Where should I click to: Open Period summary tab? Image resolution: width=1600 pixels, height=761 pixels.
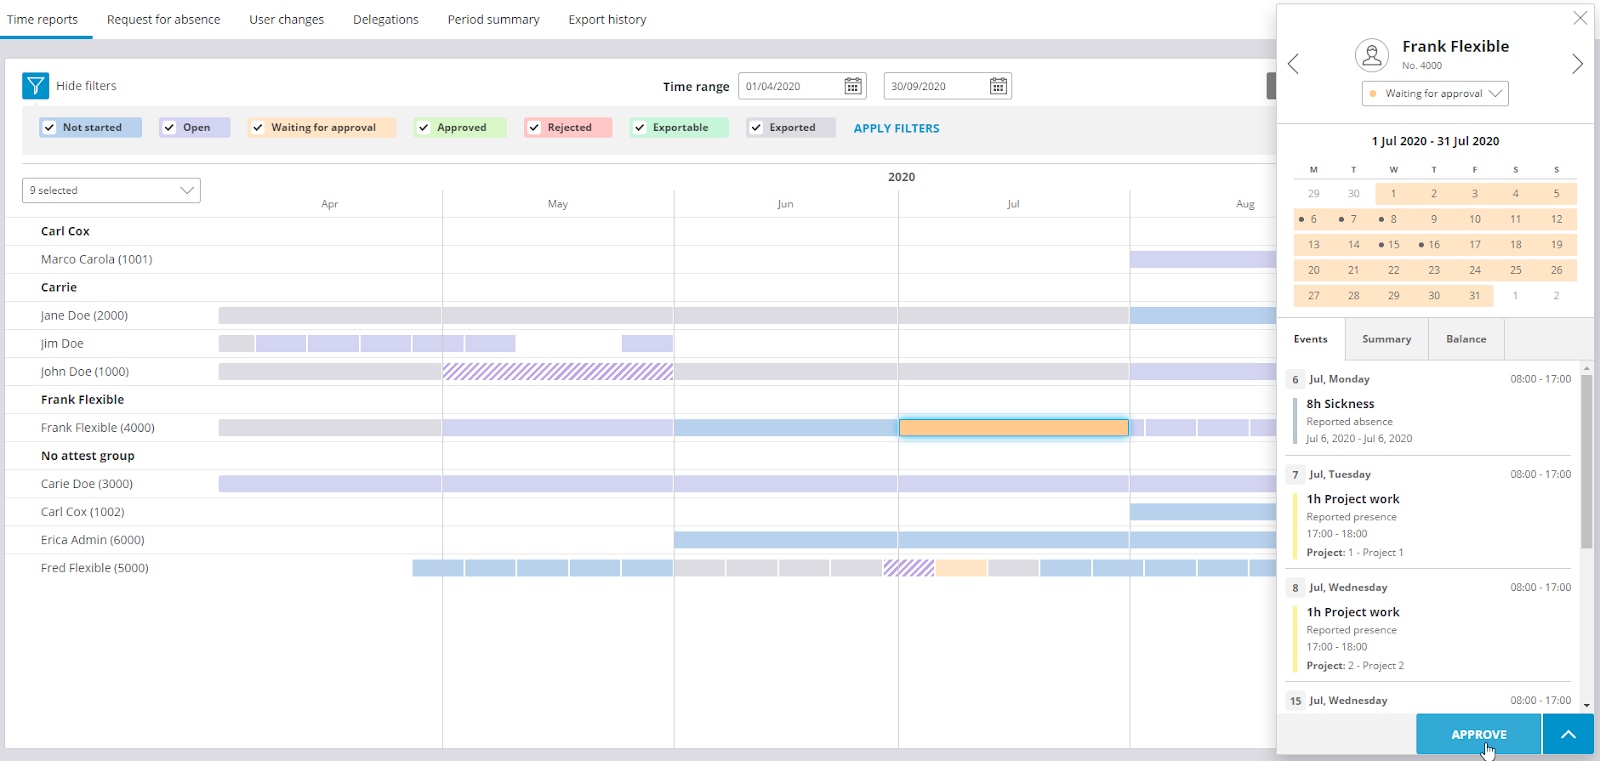point(494,19)
